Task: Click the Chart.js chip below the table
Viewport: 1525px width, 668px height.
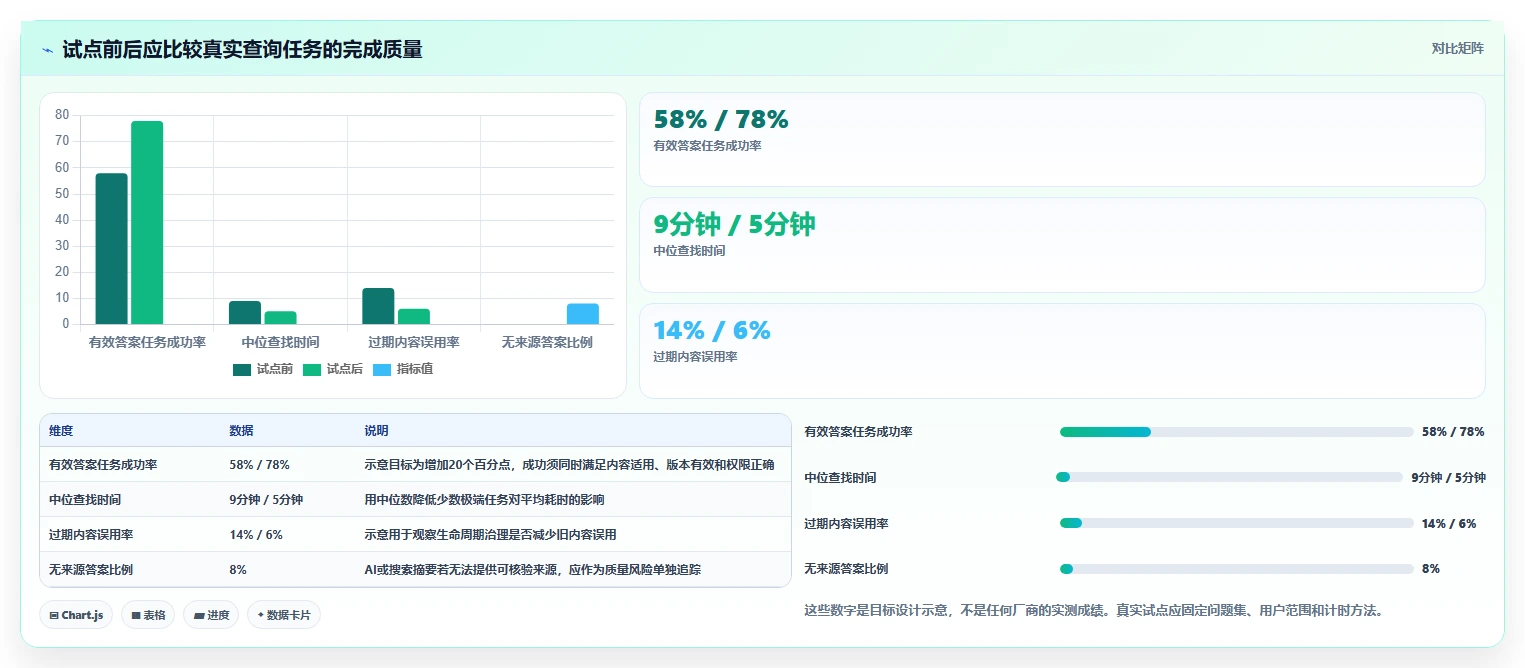Action: pos(77,615)
